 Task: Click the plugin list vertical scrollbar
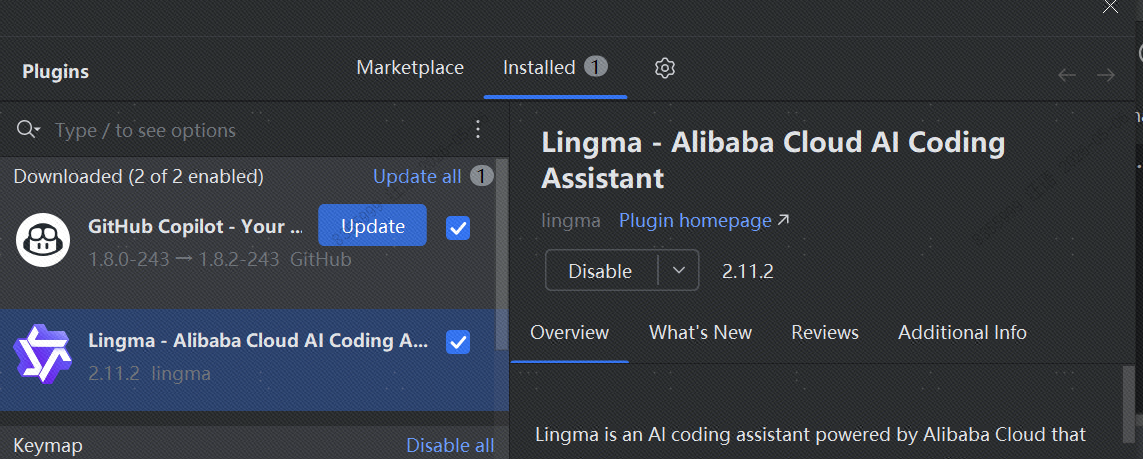(x=502, y=255)
